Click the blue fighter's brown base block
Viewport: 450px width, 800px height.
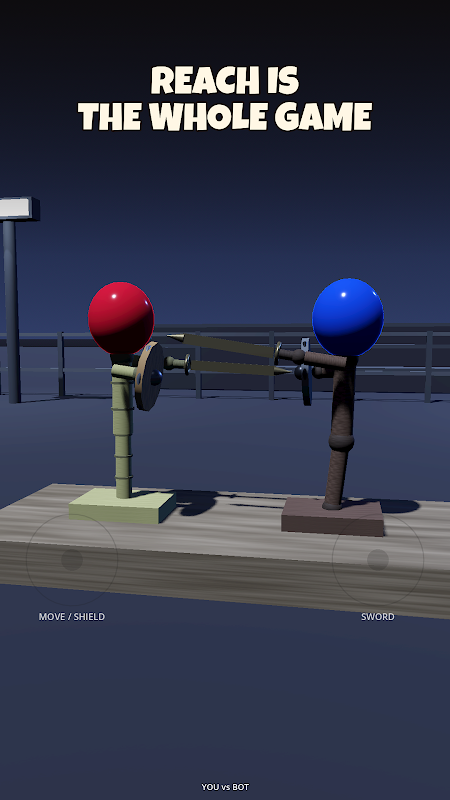tap(333, 517)
